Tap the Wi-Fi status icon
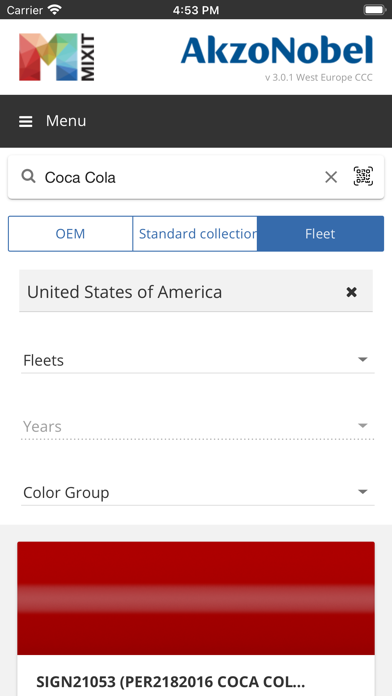Screen dimensions: 392x696 tap(55, 9)
